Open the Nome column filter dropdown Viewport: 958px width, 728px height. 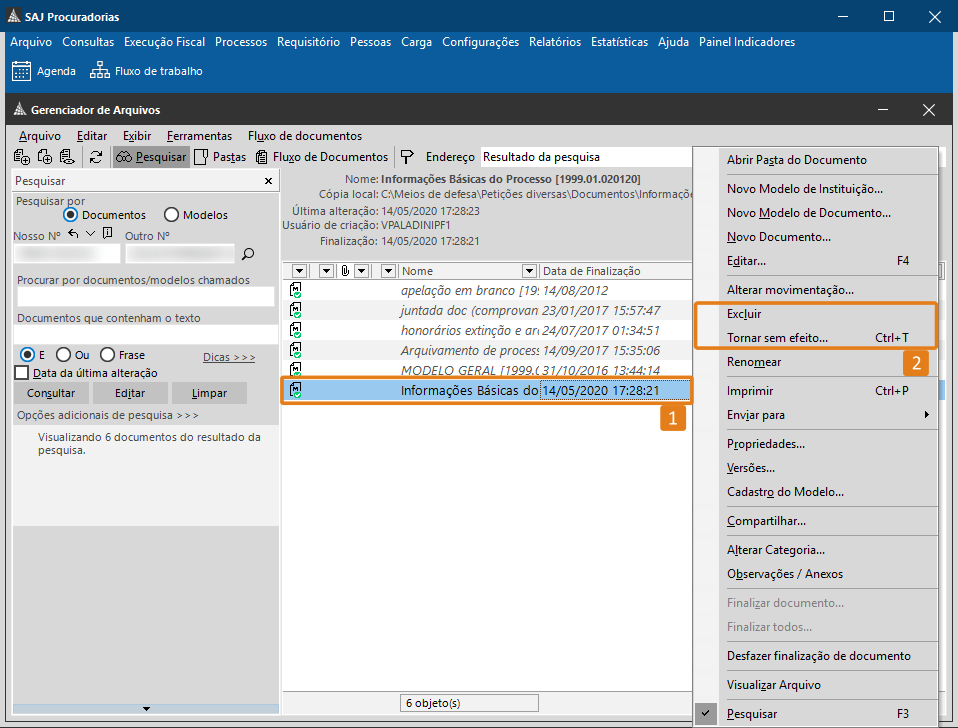tap(529, 271)
